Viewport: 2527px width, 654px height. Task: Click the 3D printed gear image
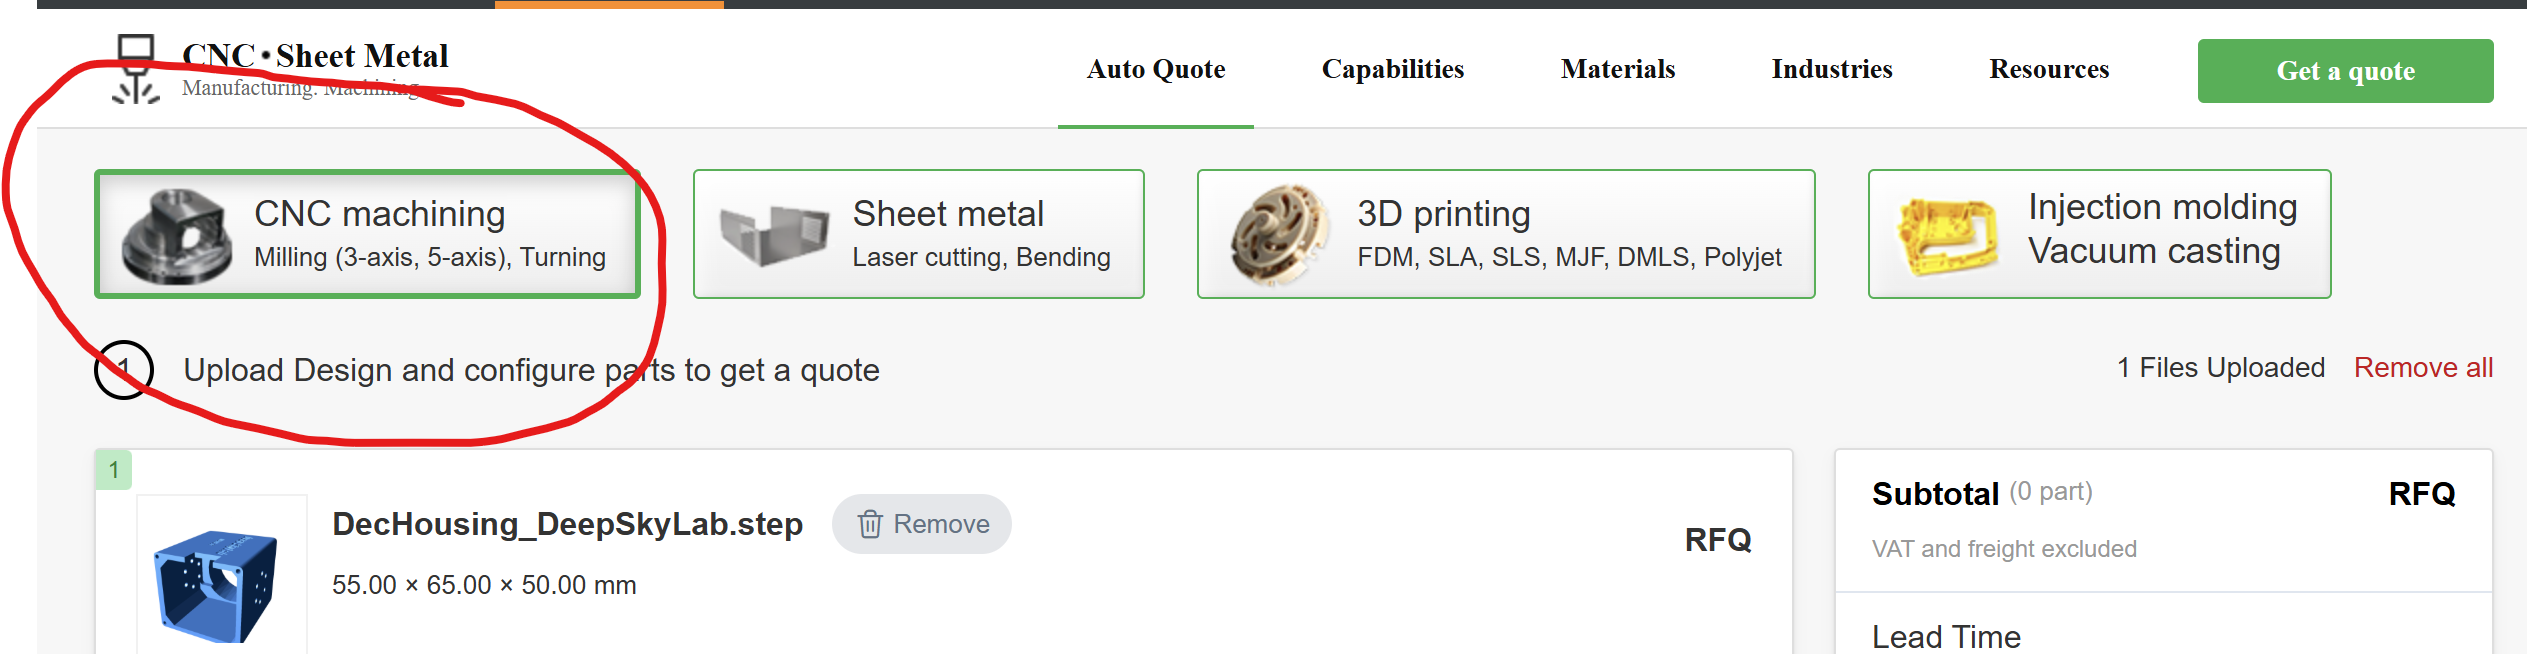(x=1280, y=236)
